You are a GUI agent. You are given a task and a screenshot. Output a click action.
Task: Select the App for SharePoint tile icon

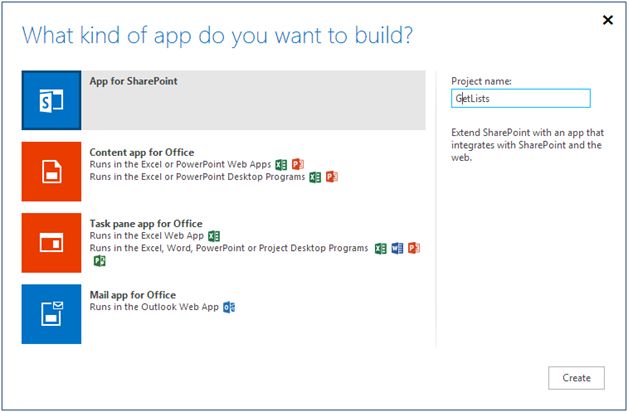tap(51, 100)
